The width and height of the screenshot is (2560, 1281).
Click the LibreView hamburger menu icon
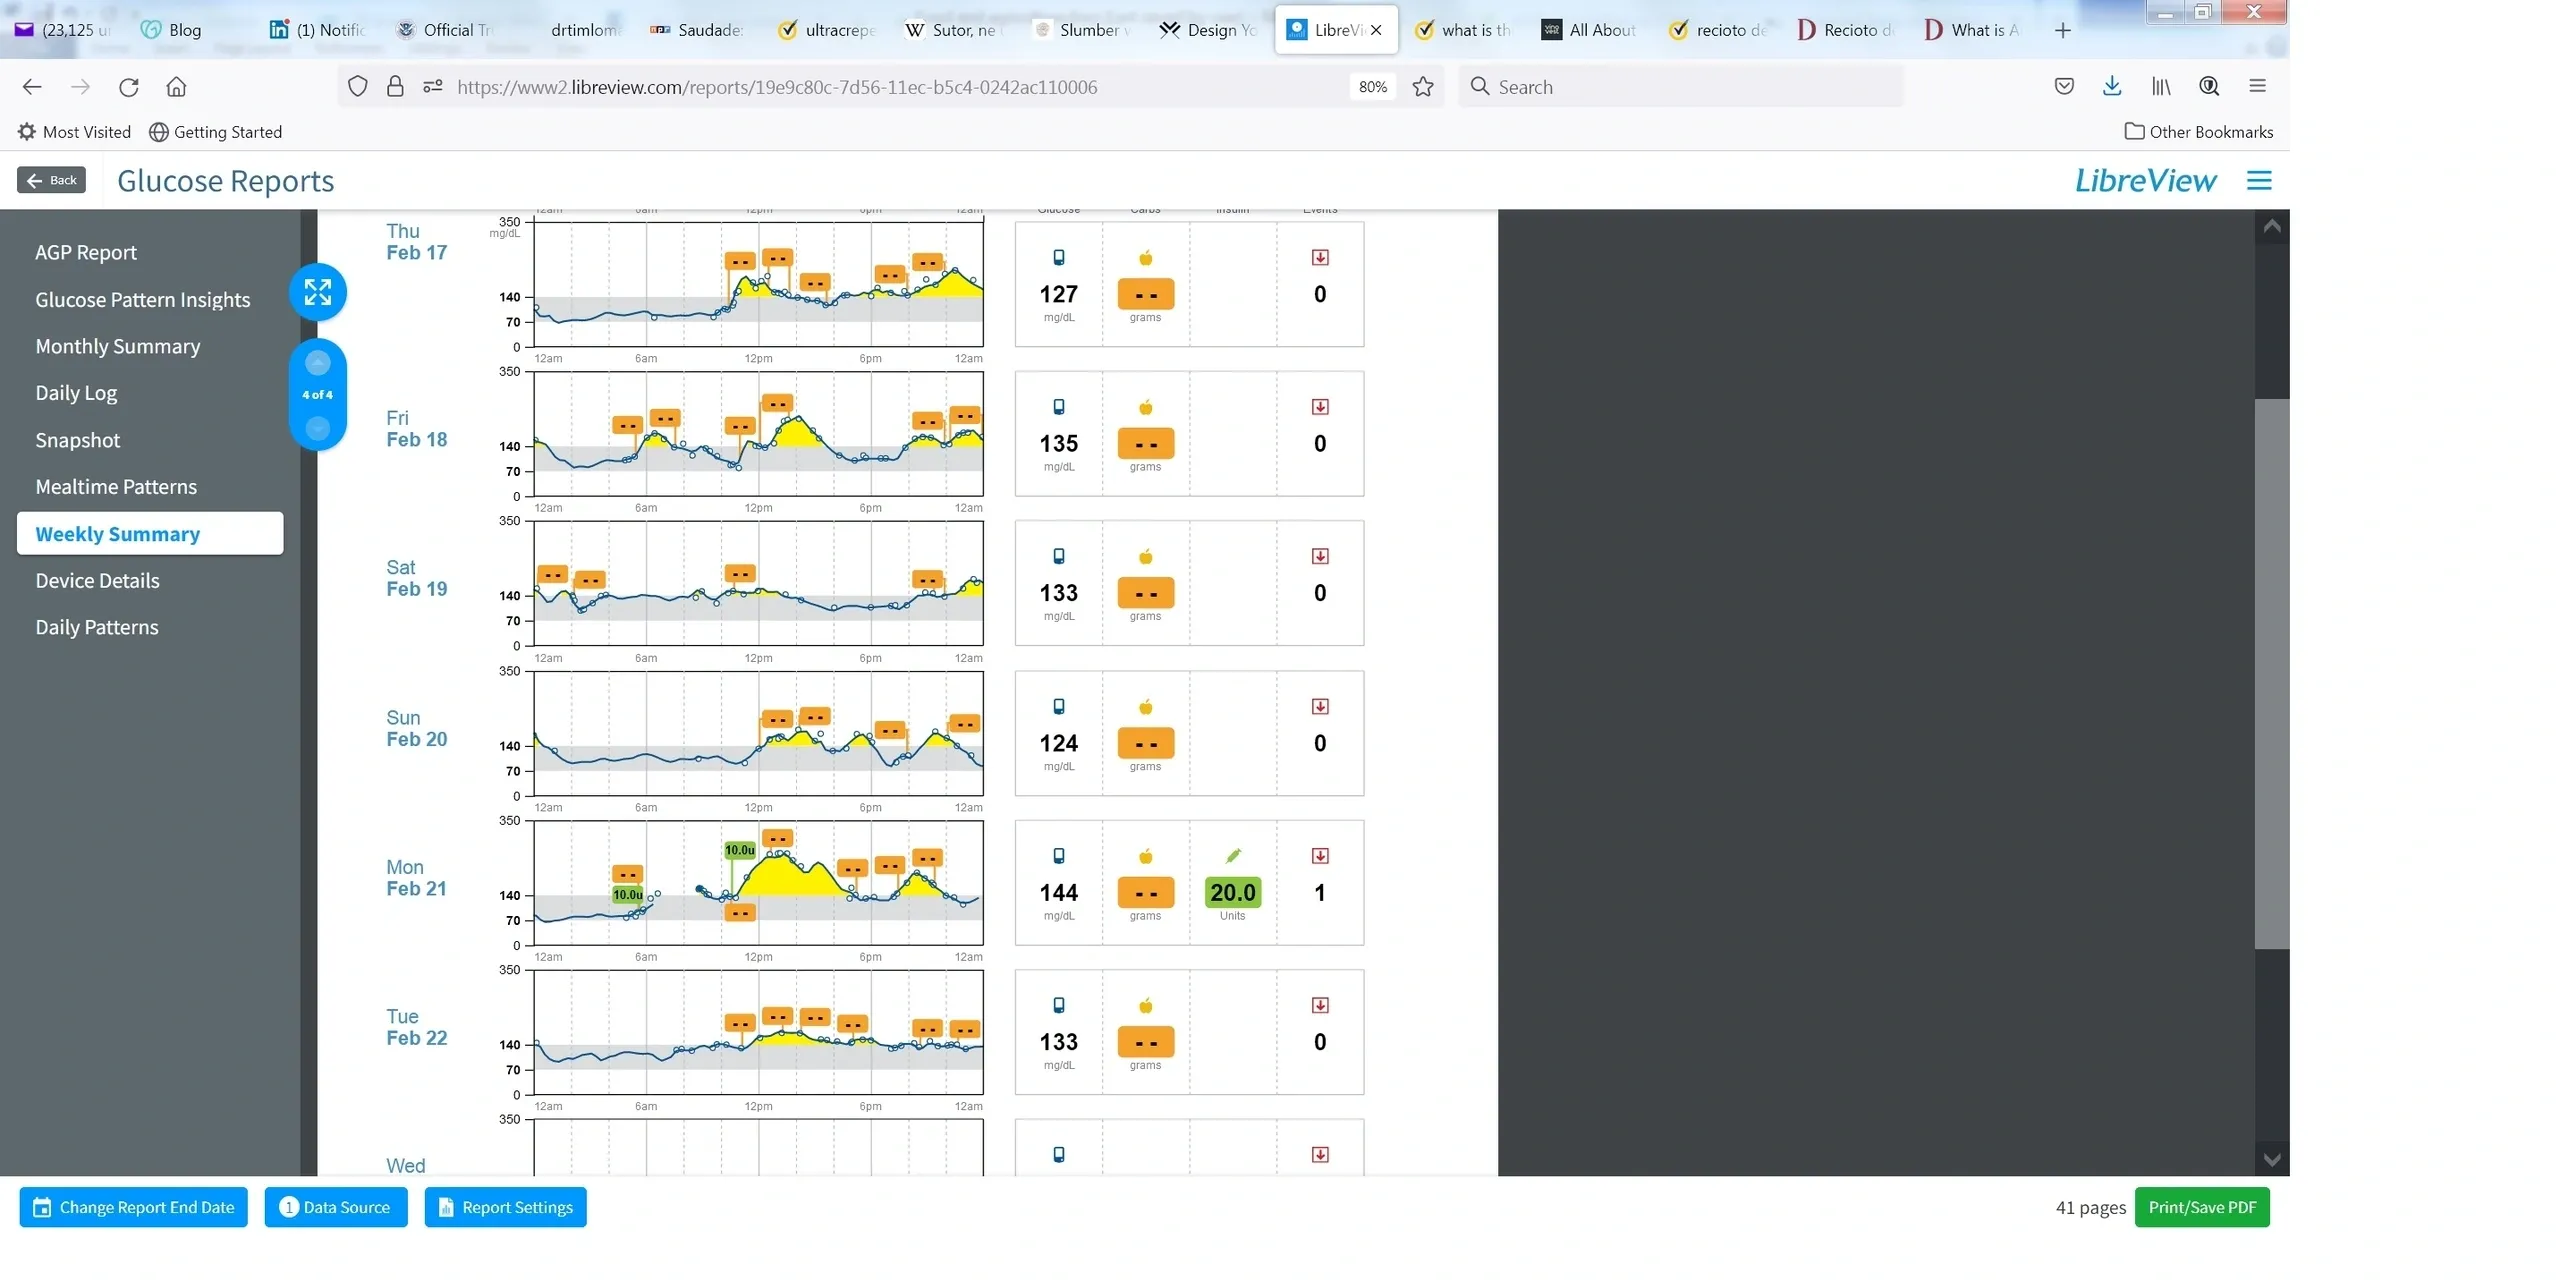2258,181
